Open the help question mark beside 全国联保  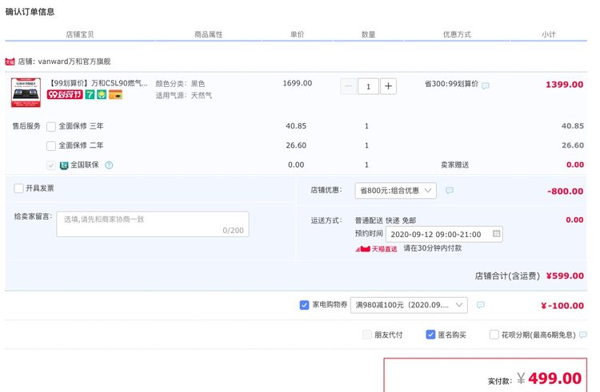[x=109, y=165]
